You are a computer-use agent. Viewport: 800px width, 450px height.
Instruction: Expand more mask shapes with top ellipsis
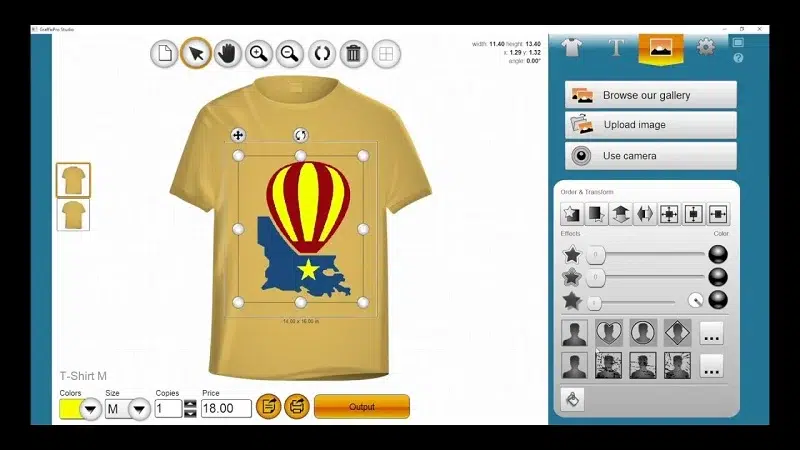click(711, 334)
